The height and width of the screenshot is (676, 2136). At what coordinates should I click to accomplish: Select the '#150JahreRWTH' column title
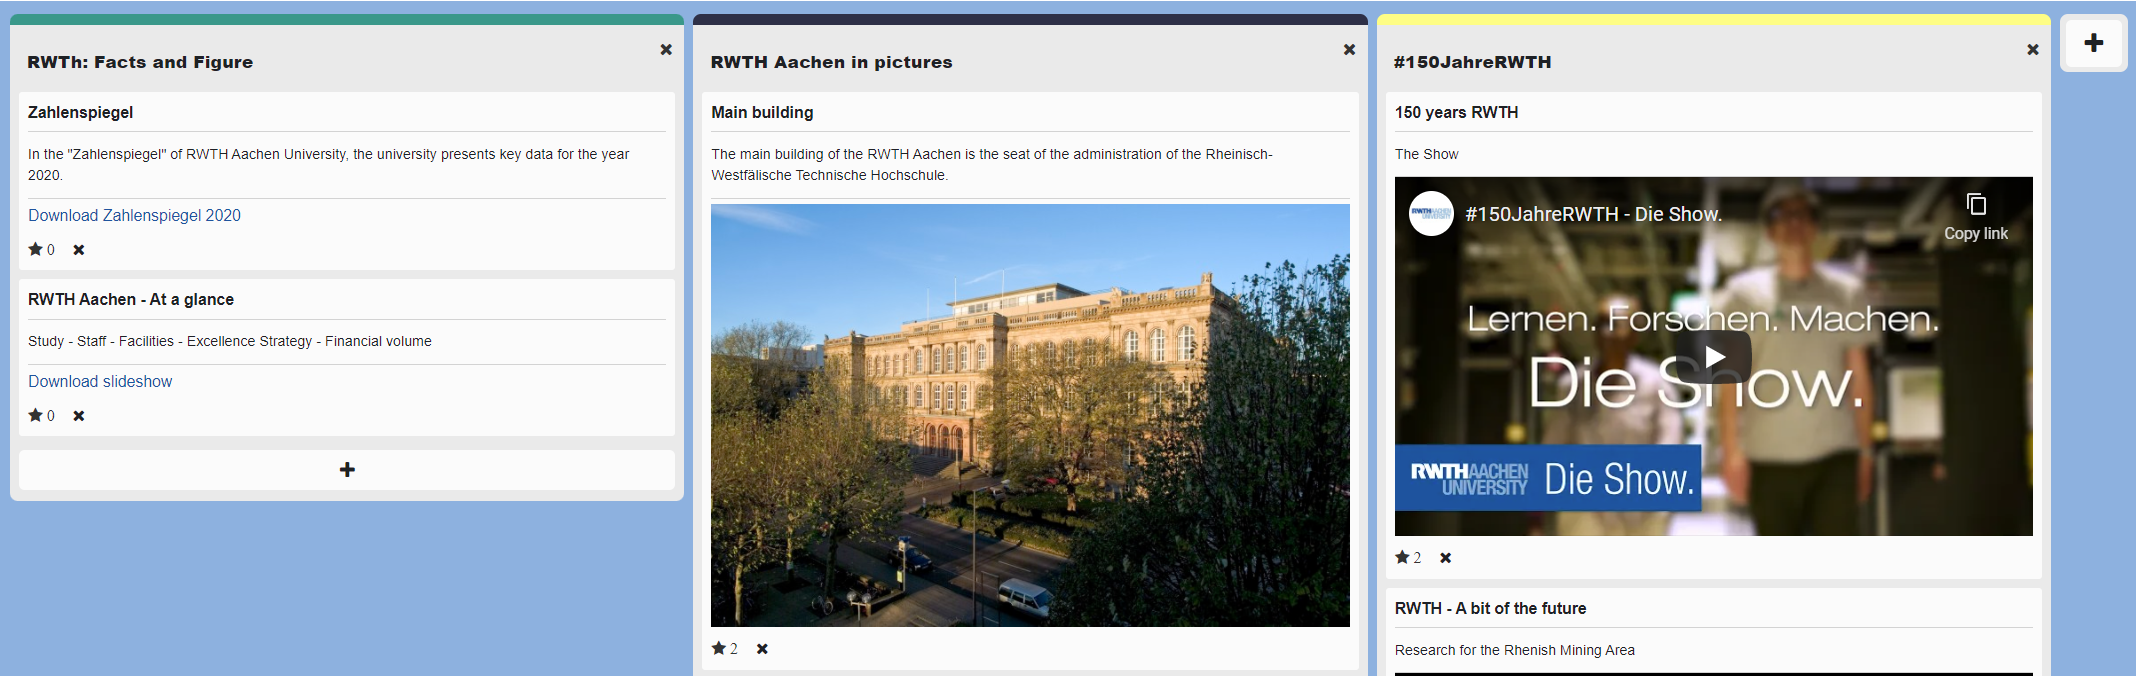(1472, 62)
